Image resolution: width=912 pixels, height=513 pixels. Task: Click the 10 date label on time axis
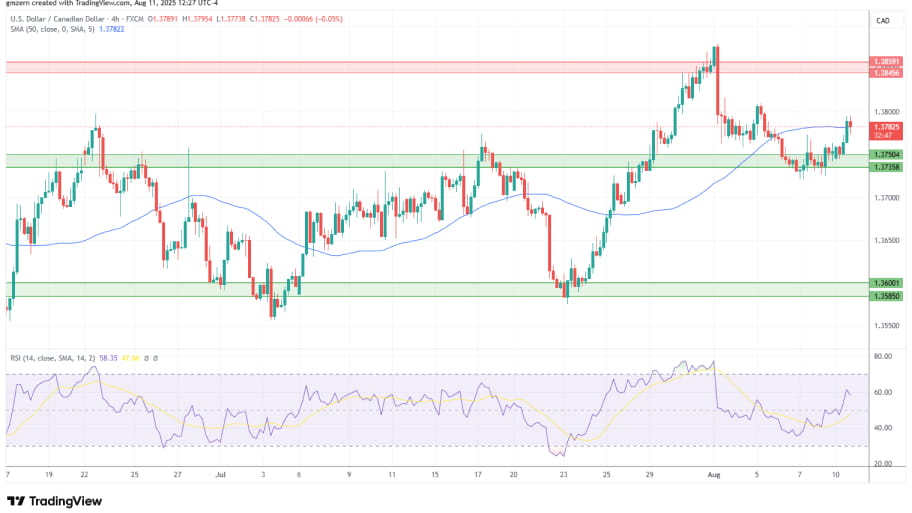[x=835, y=475]
